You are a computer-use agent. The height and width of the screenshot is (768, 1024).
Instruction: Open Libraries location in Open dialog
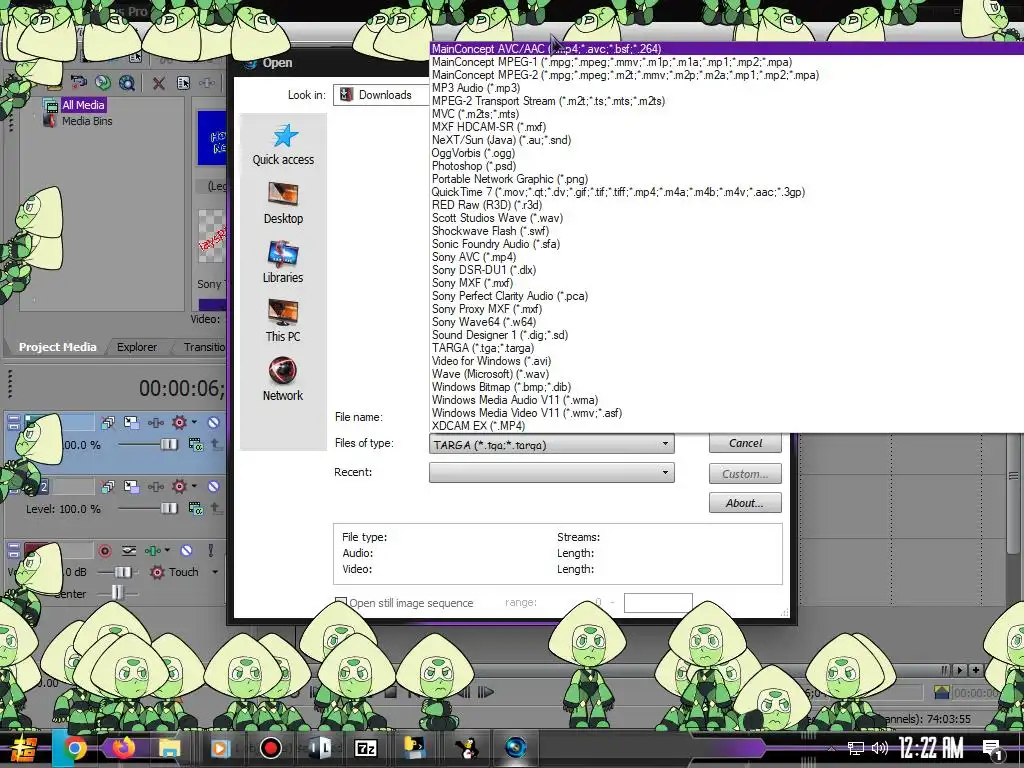coord(283,263)
